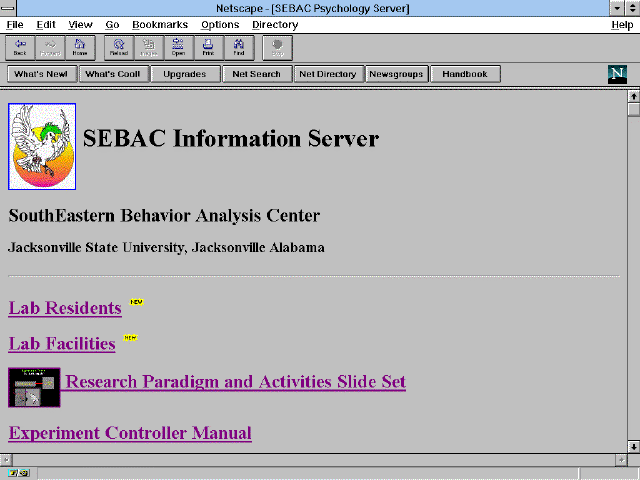Click the Netscape N logo icon
Viewport: 640px width, 480px height.
[617, 74]
